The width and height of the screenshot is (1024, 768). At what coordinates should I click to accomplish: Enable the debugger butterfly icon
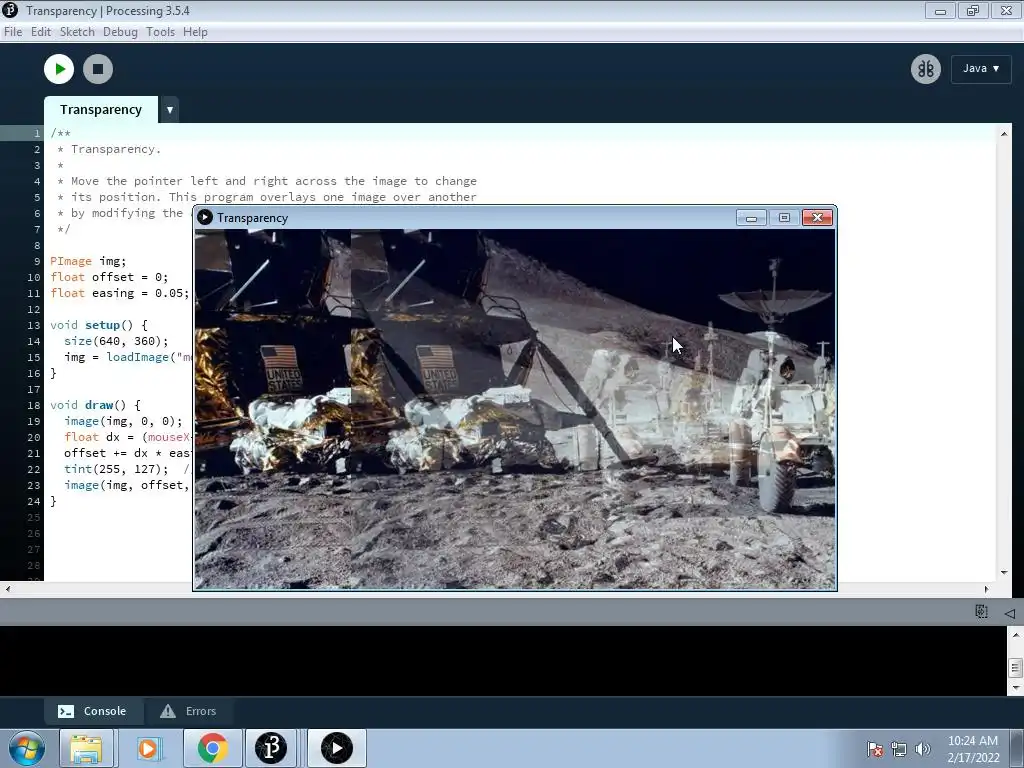point(925,69)
